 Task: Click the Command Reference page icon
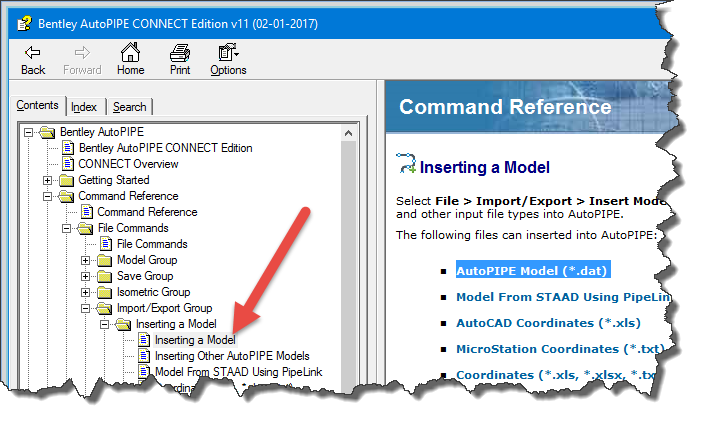[x=87, y=212]
